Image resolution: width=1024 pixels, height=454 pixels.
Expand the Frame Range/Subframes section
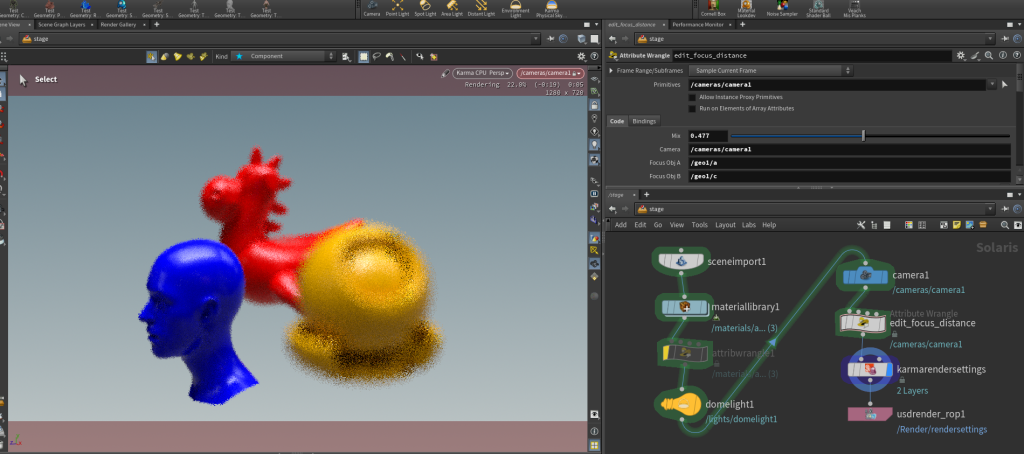point(612,71)
